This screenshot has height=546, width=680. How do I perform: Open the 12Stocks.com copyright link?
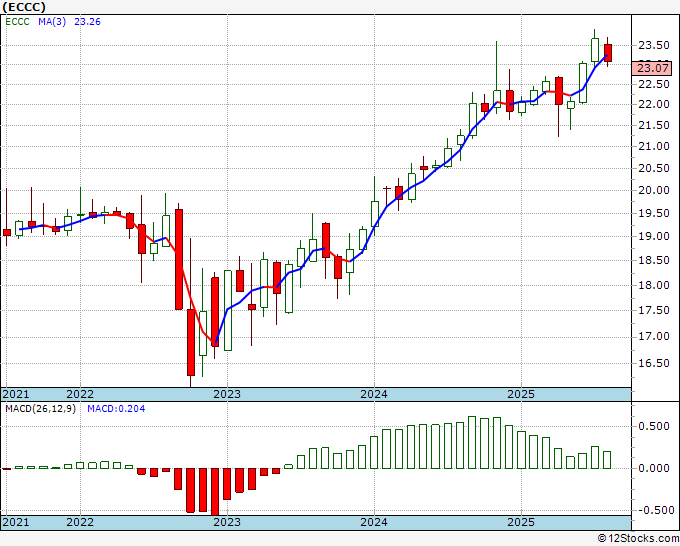pos(638,539)
